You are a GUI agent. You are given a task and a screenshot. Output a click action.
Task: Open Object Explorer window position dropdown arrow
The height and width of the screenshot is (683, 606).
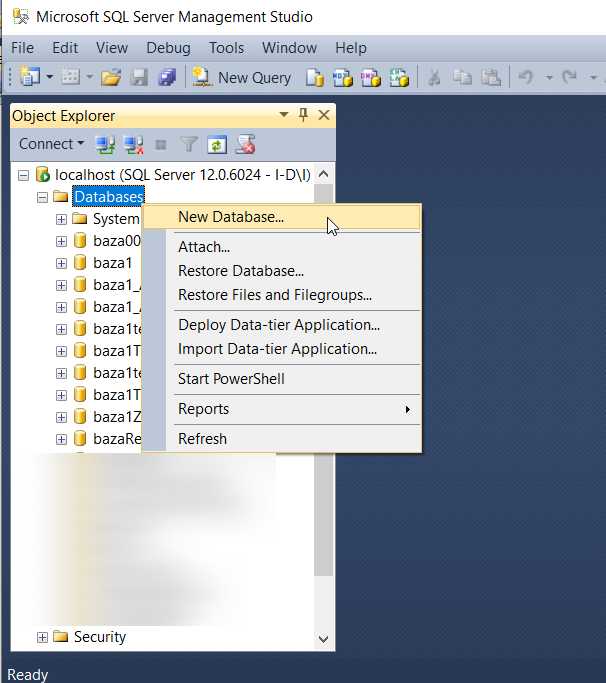click(x=284, y=115)
